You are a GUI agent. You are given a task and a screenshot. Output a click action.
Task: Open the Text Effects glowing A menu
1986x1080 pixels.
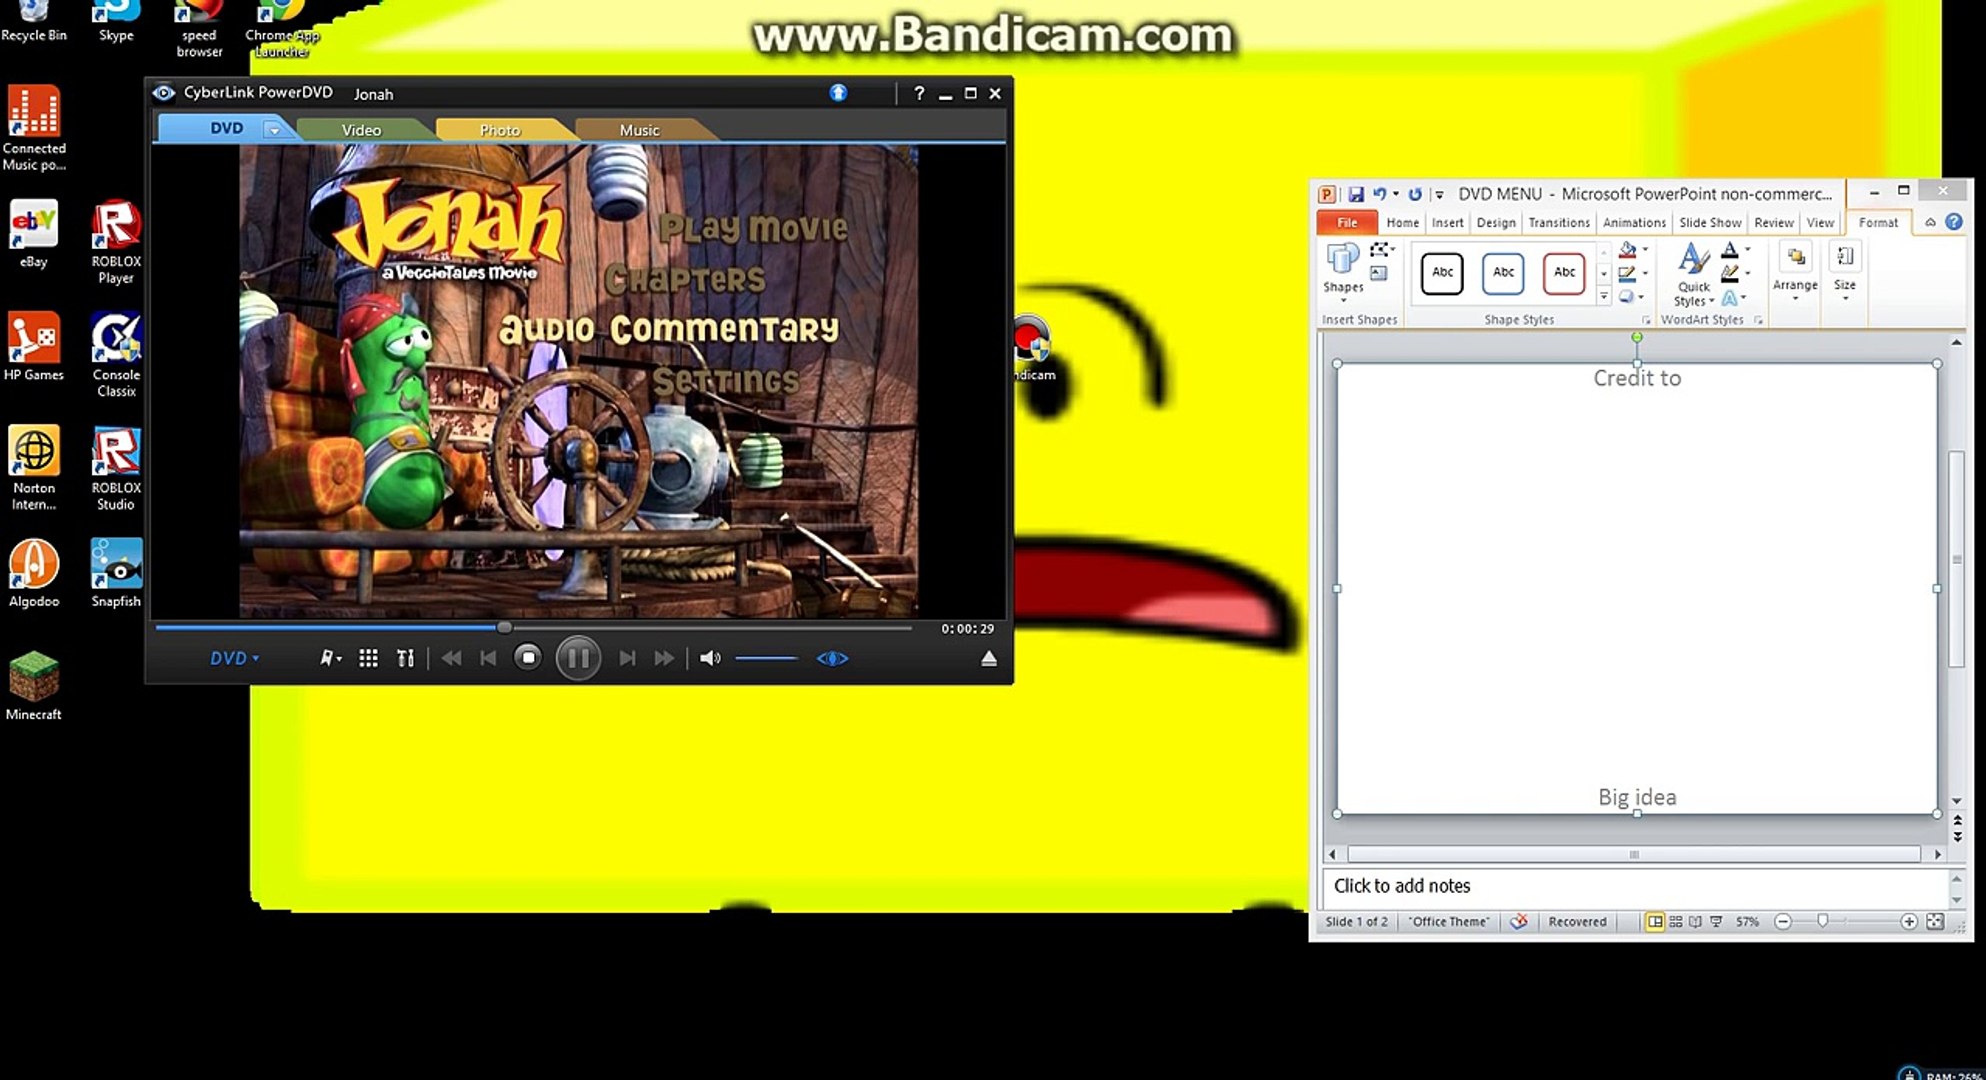pos(1733,298)
